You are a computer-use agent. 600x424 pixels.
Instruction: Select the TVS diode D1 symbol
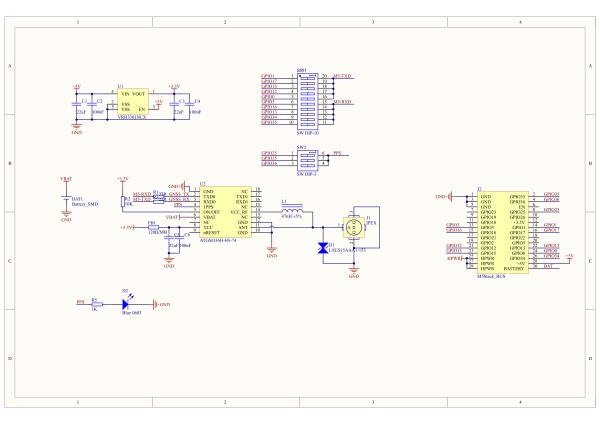coord(321,247)
